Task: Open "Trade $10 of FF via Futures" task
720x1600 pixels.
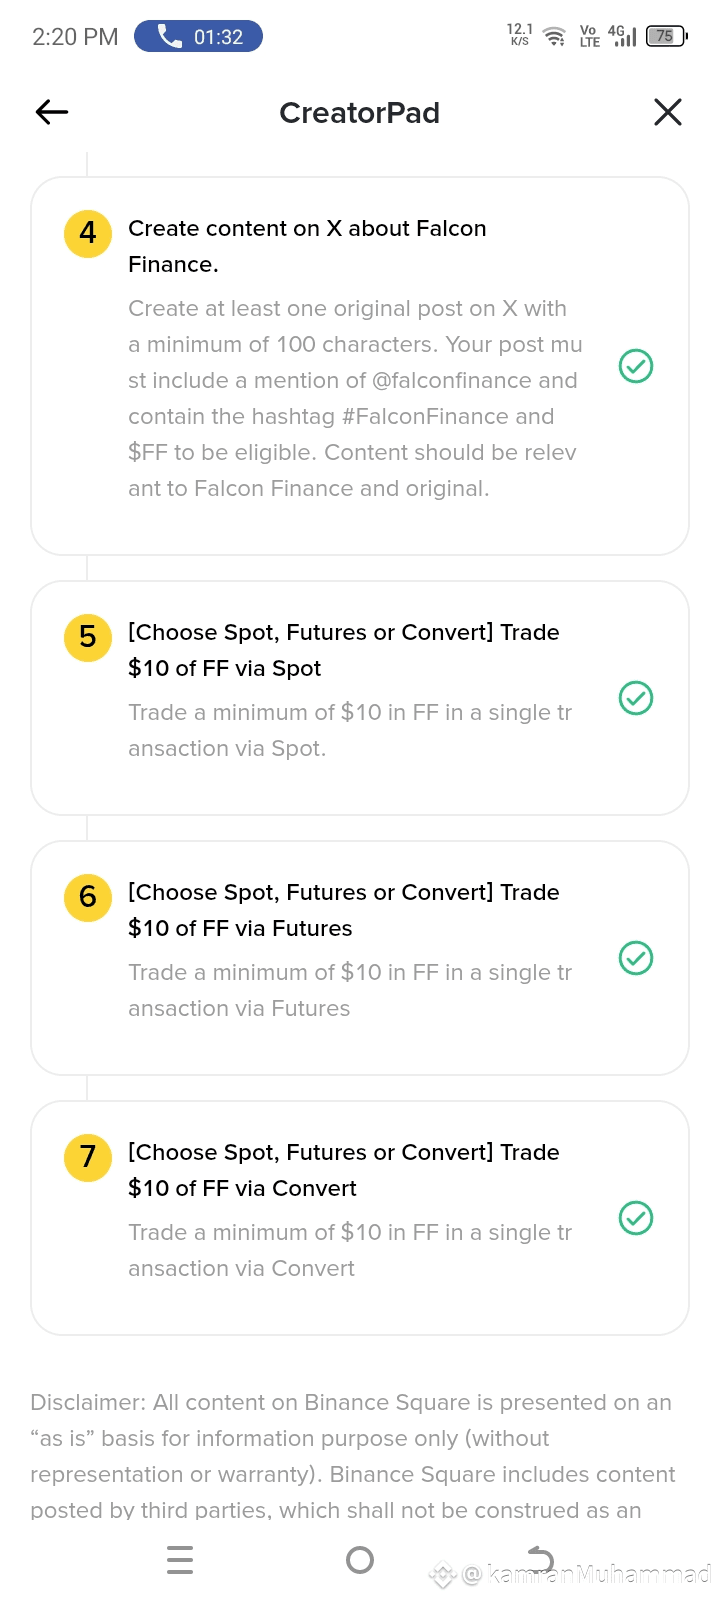Action: (343, 910)
